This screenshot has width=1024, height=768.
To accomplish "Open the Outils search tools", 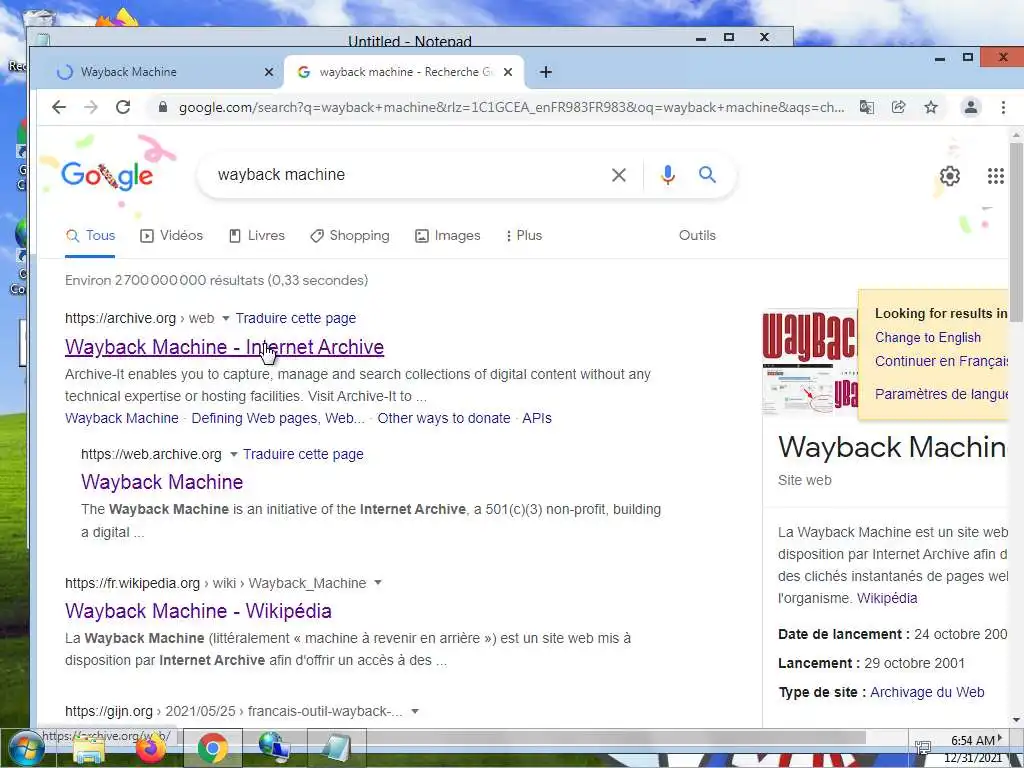I will (x=697, y=236).
